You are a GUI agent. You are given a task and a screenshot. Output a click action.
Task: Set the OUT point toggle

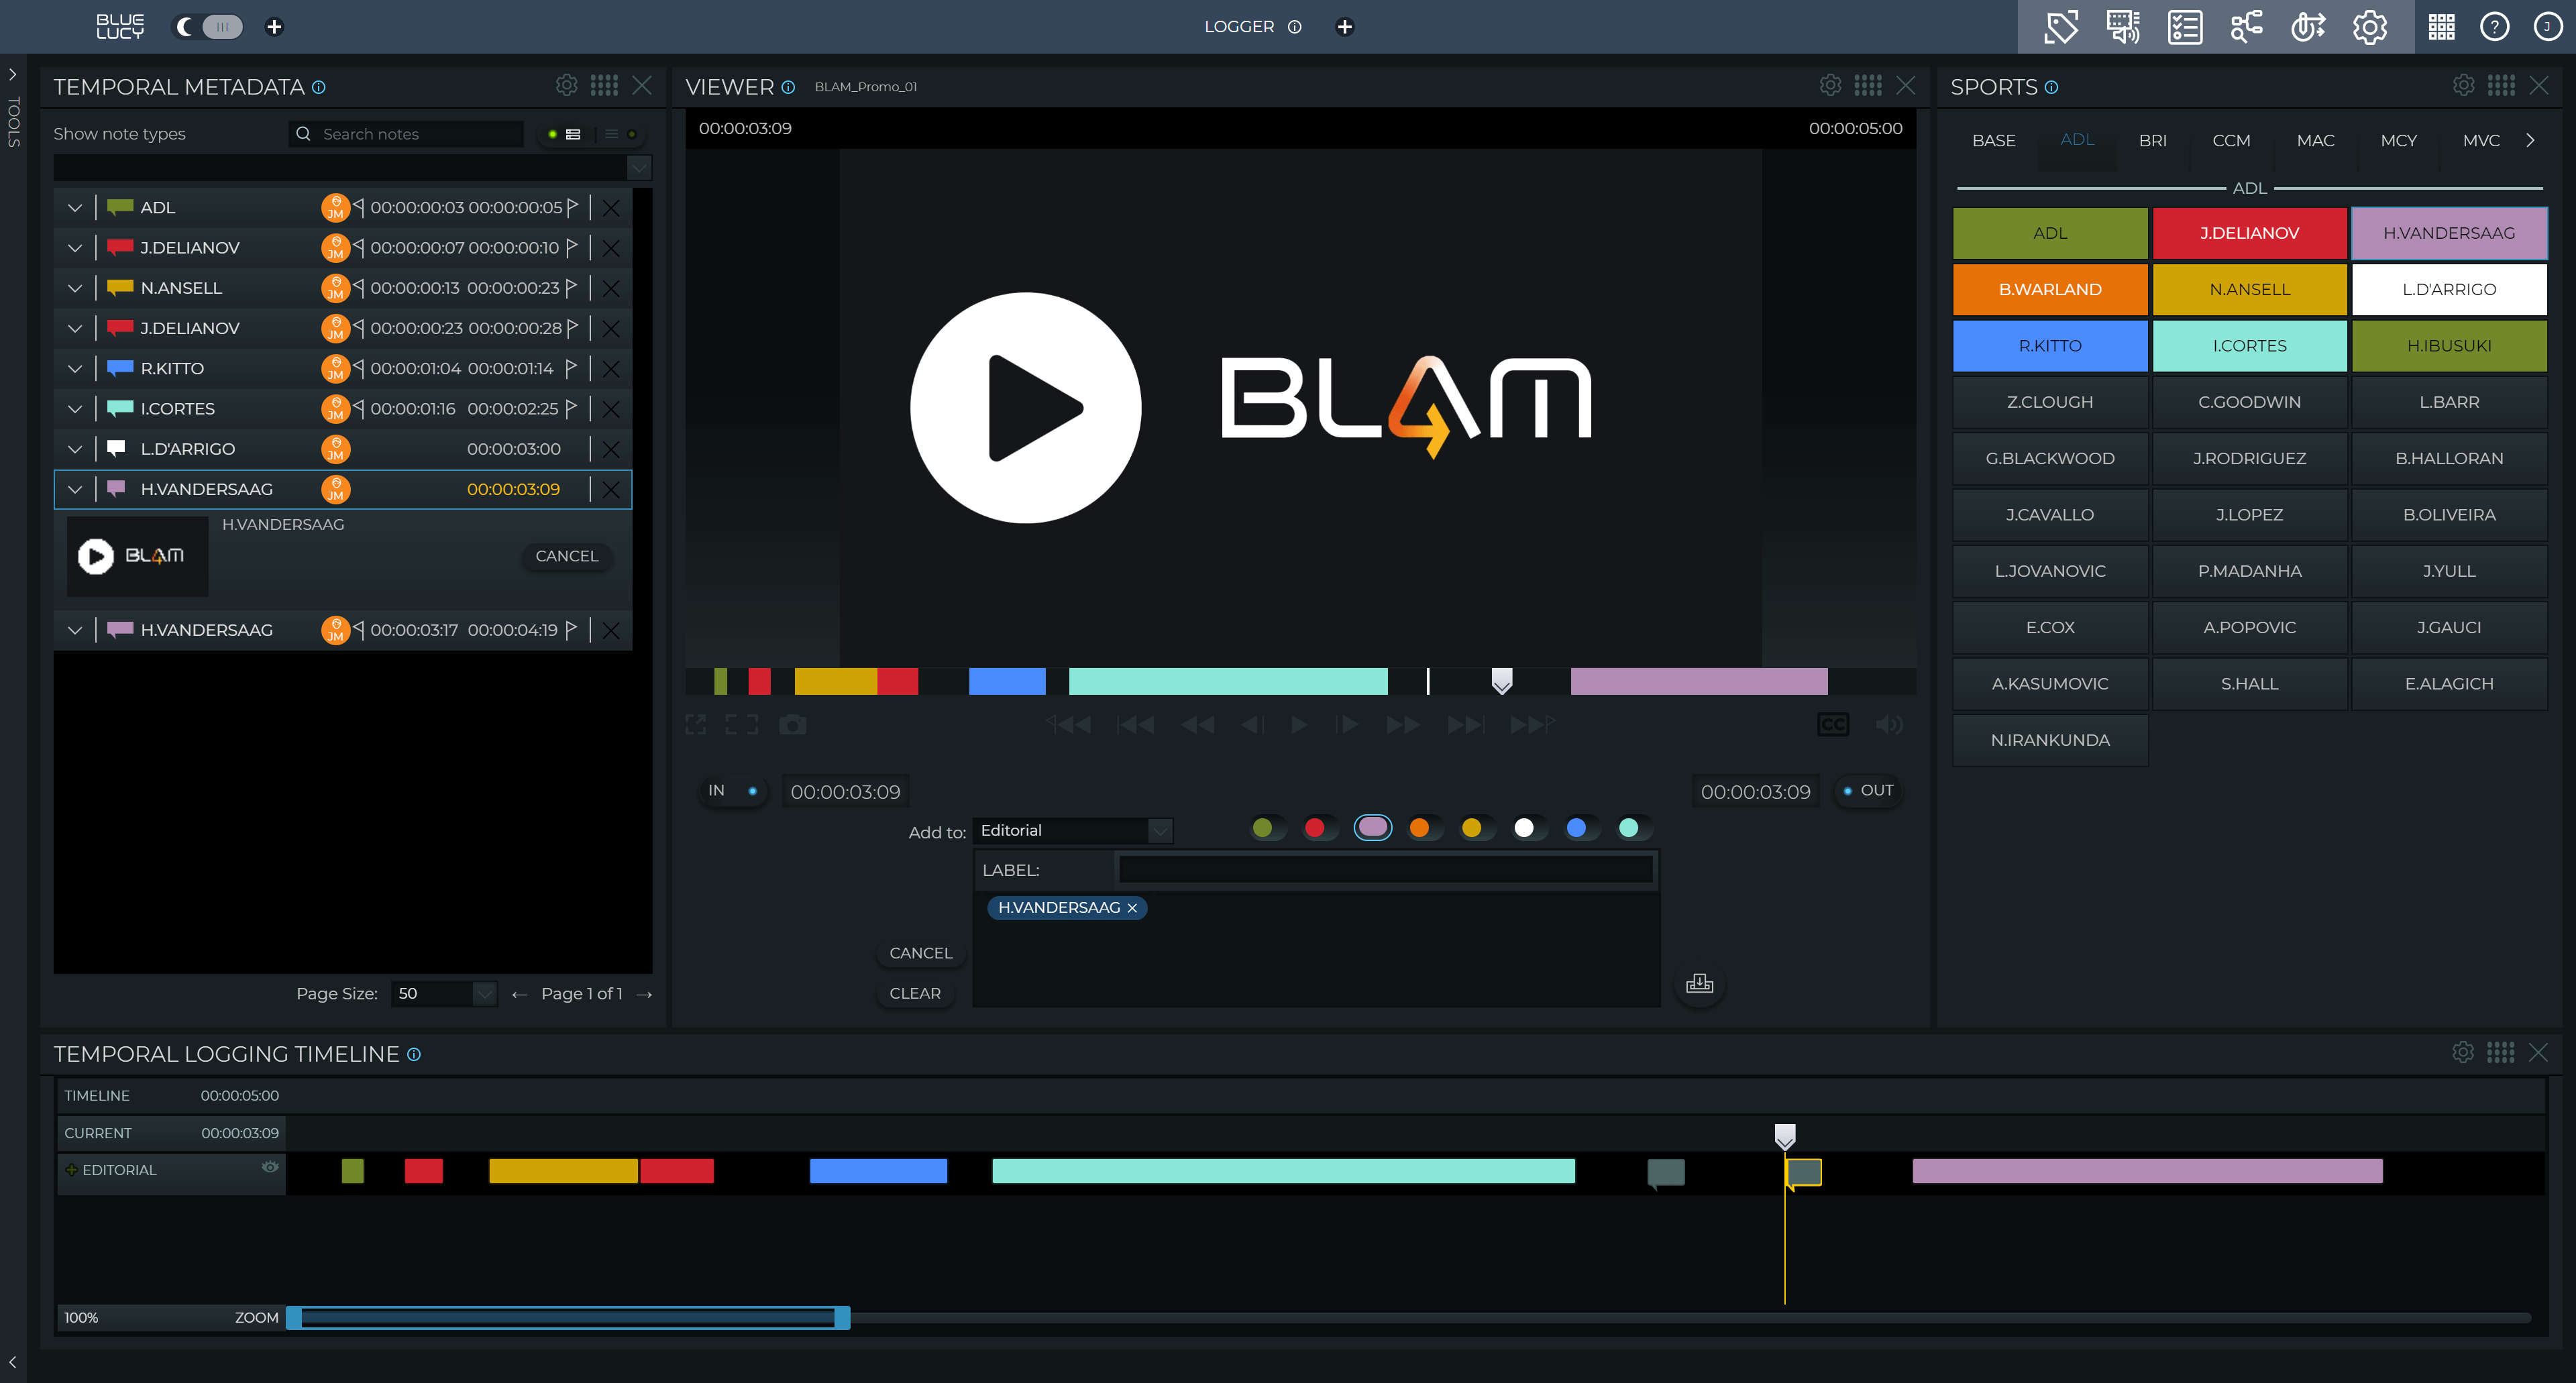1868,791
